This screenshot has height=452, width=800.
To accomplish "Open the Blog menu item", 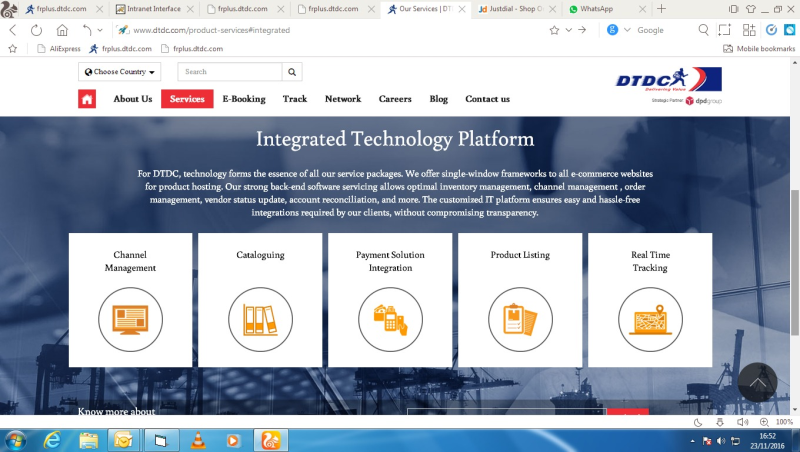I will pyautogui.click(x=439, y=99).
